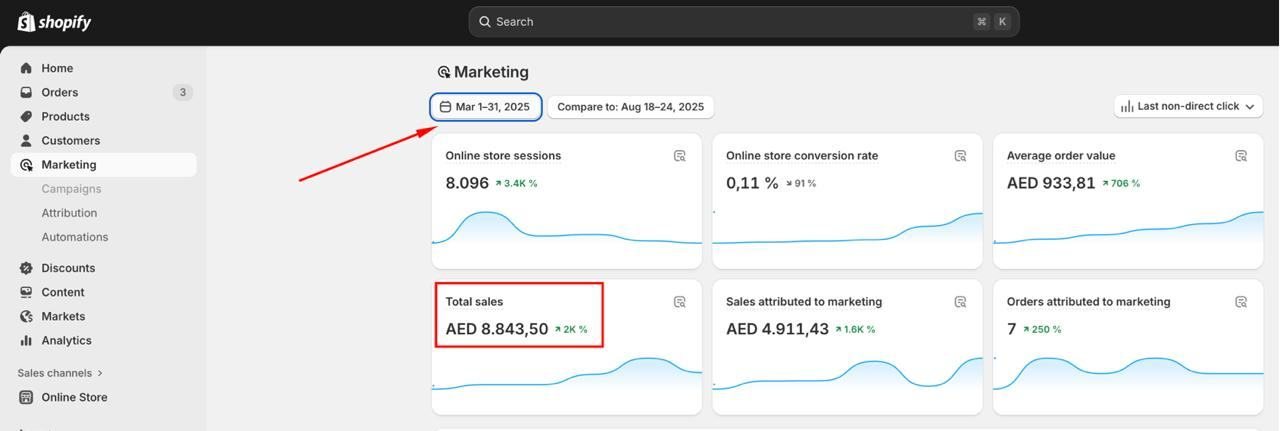Open Attribution under Marketing
Viewport: 1280px width, 431px height.
69,213
